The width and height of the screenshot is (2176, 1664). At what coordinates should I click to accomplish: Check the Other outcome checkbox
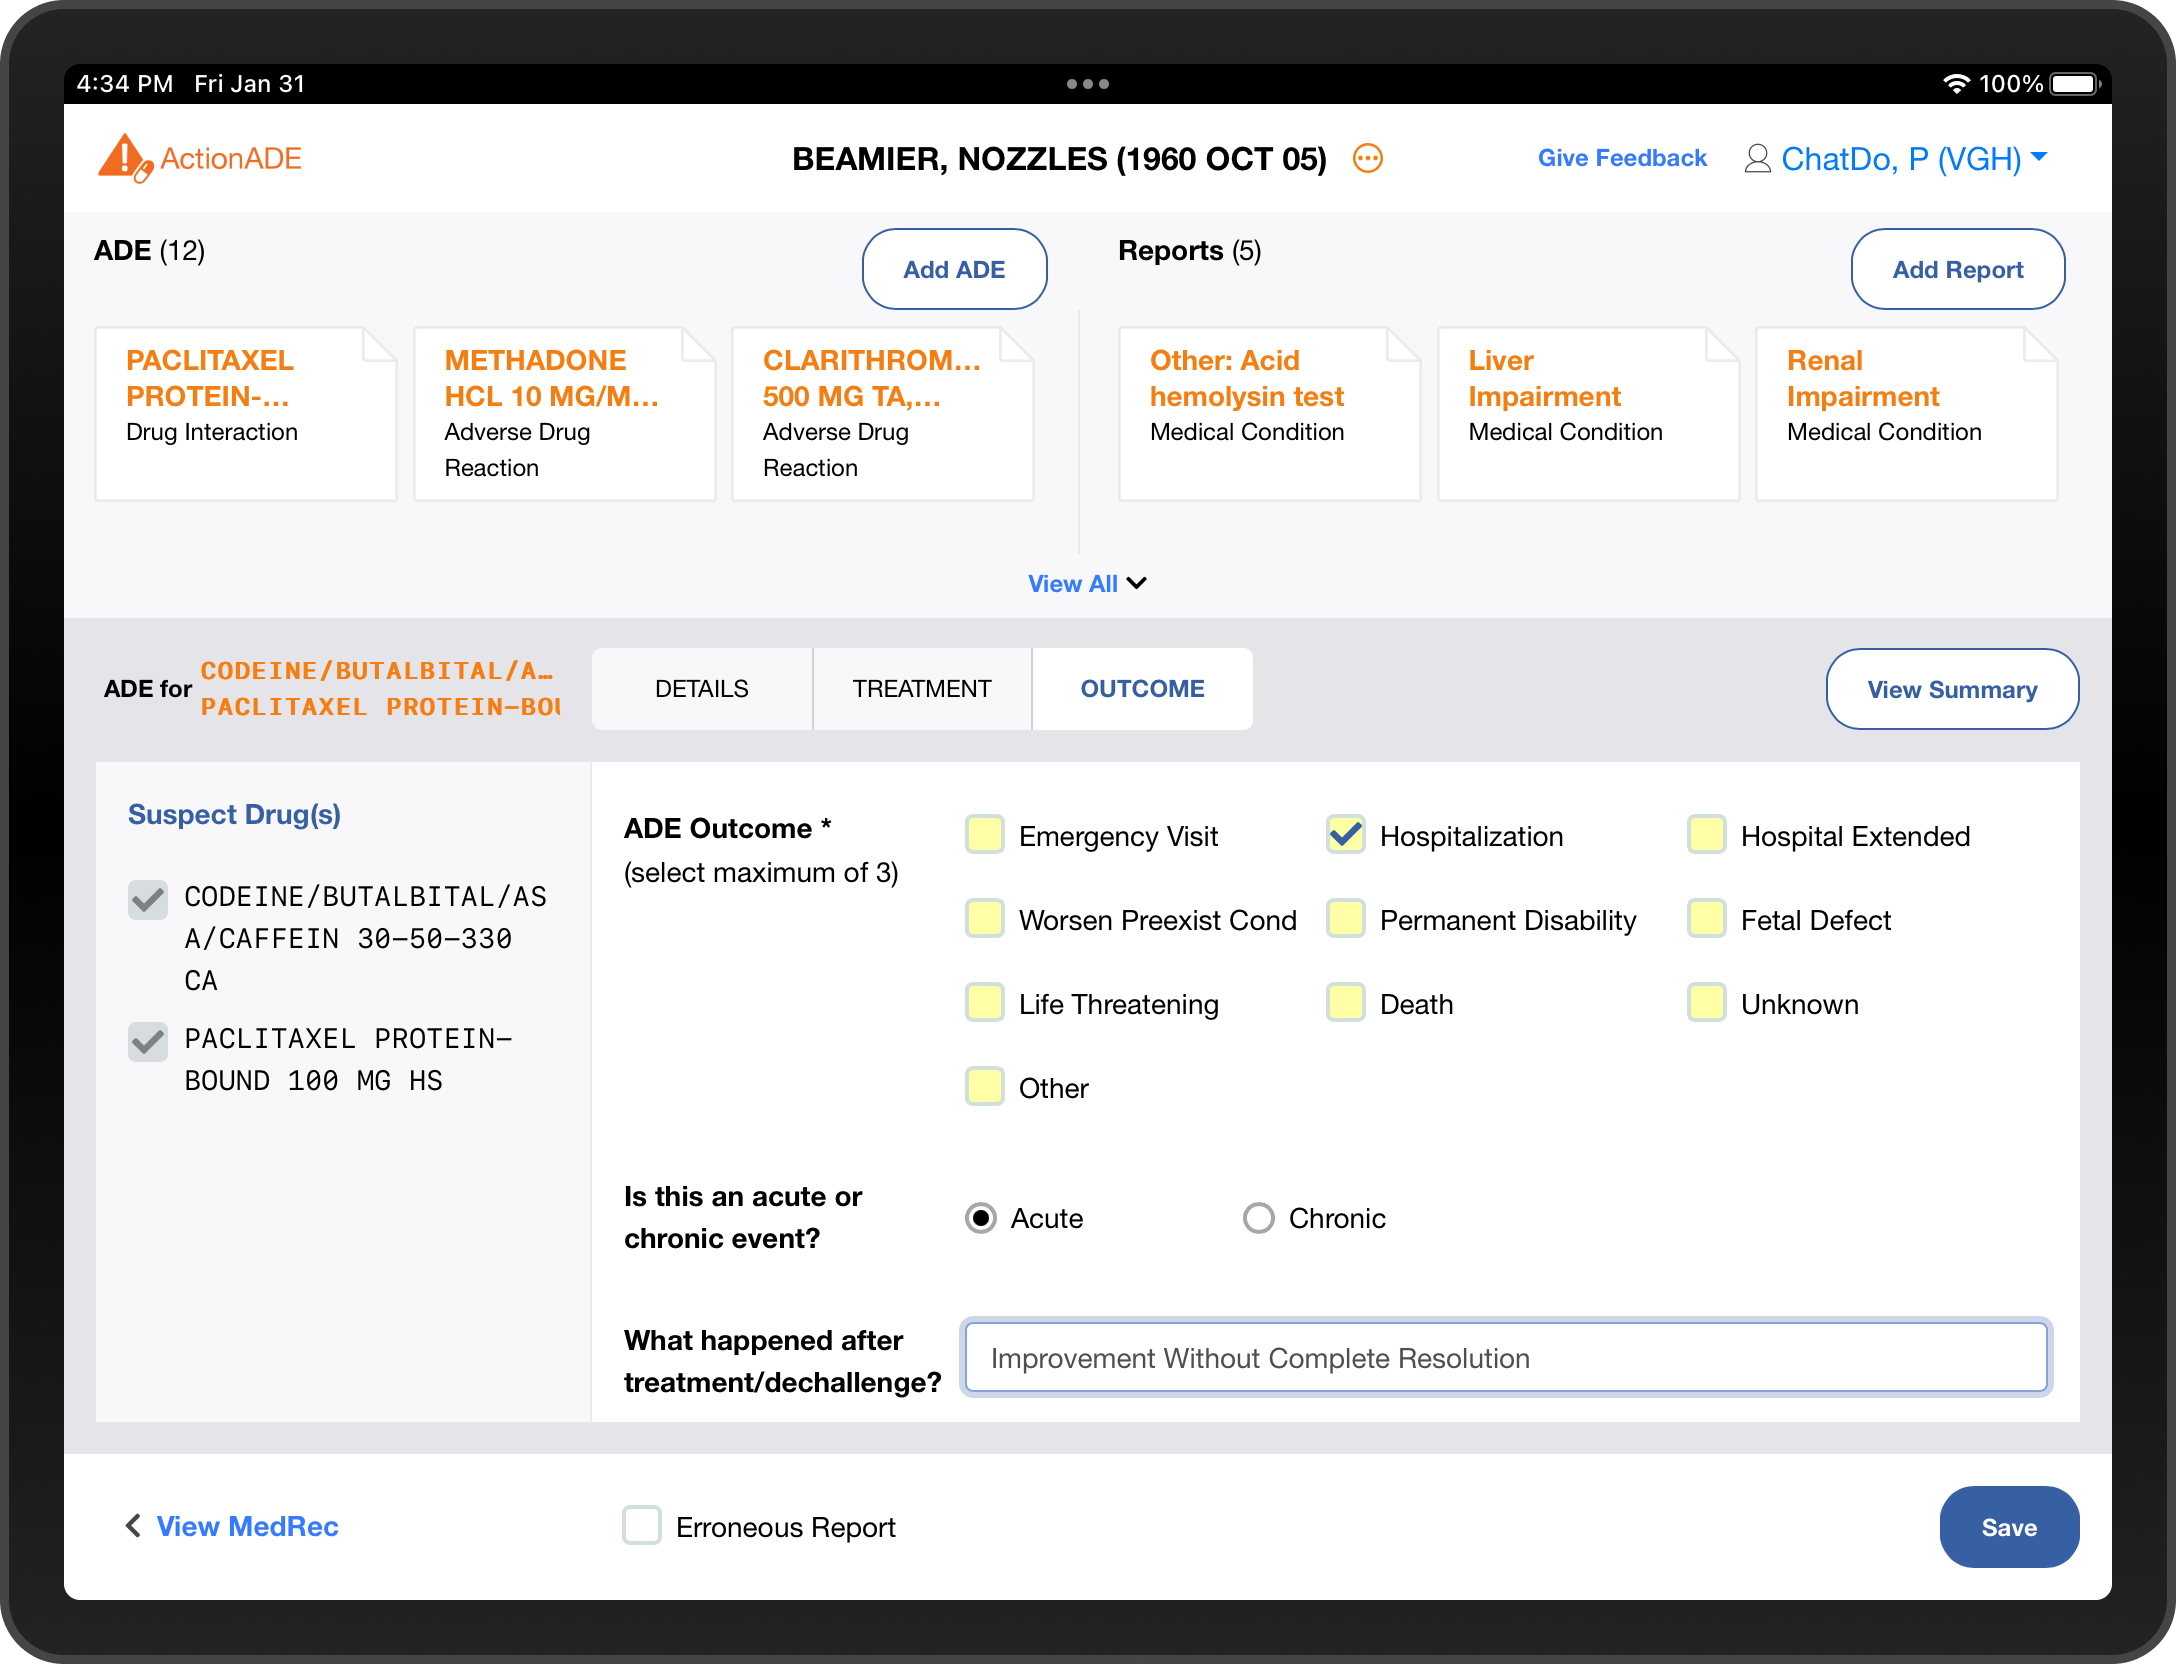pos(985,1086)
